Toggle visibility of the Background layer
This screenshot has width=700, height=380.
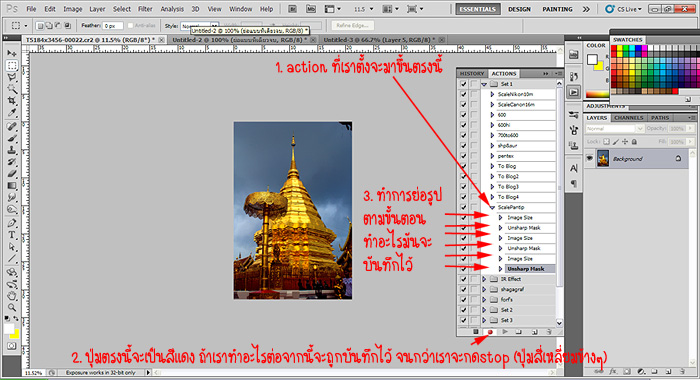click(590, 159)
